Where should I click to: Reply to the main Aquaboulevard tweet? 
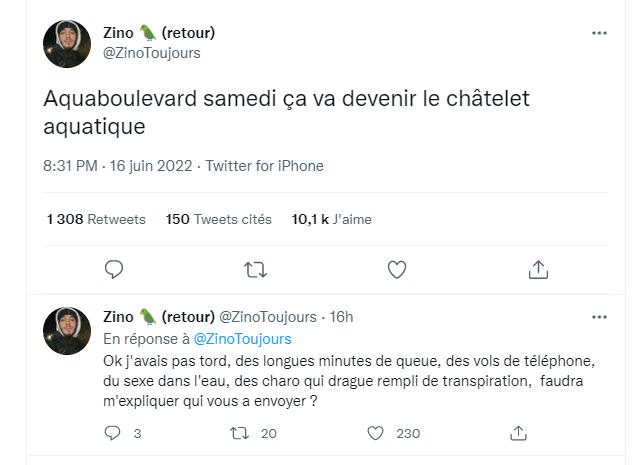click(x=114, y=269)
